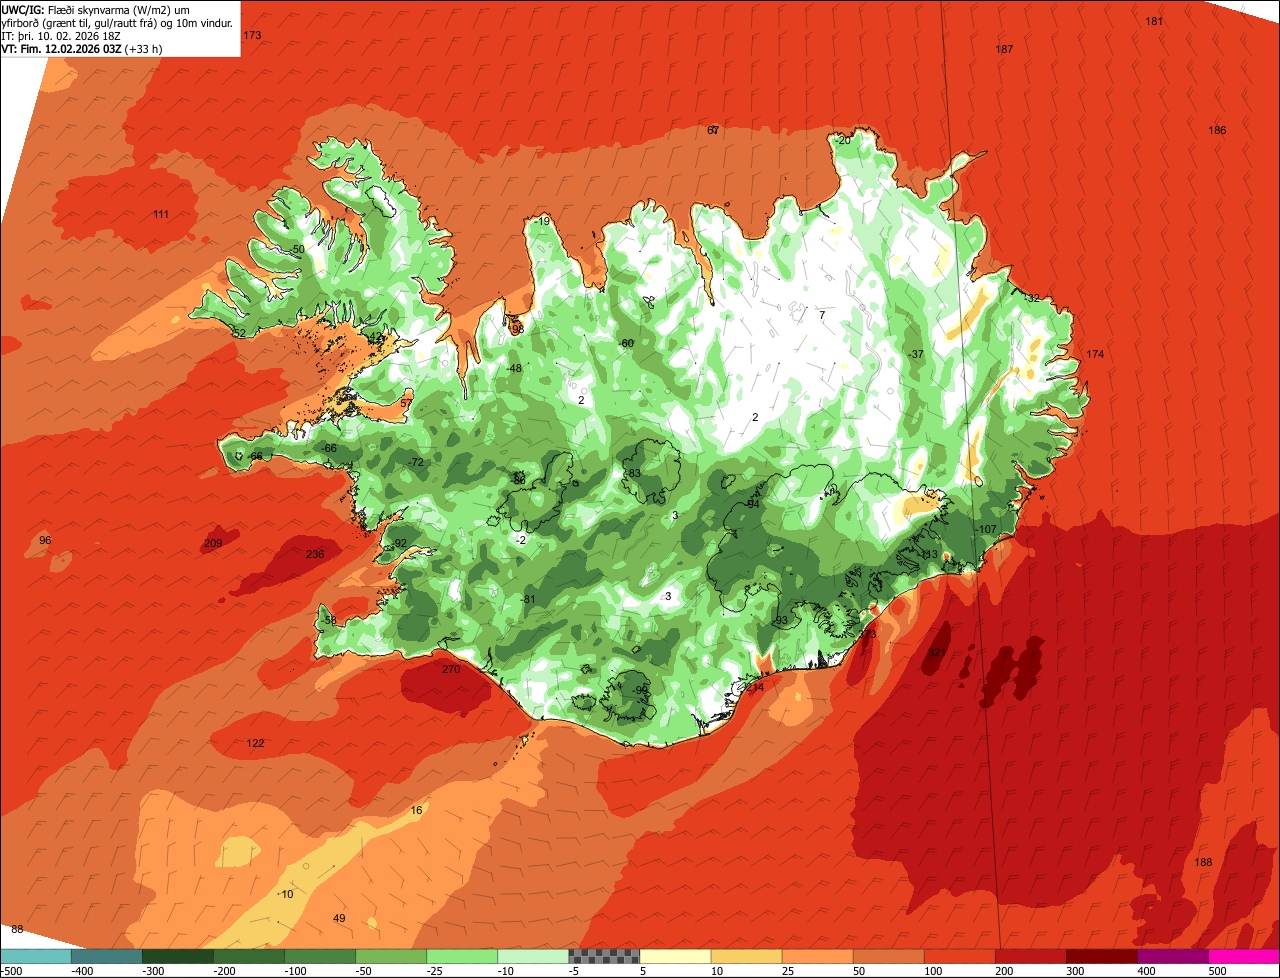Screen dimensions: 1280x978
Task: Click the value 214 on the south coast
Action: 755,686
